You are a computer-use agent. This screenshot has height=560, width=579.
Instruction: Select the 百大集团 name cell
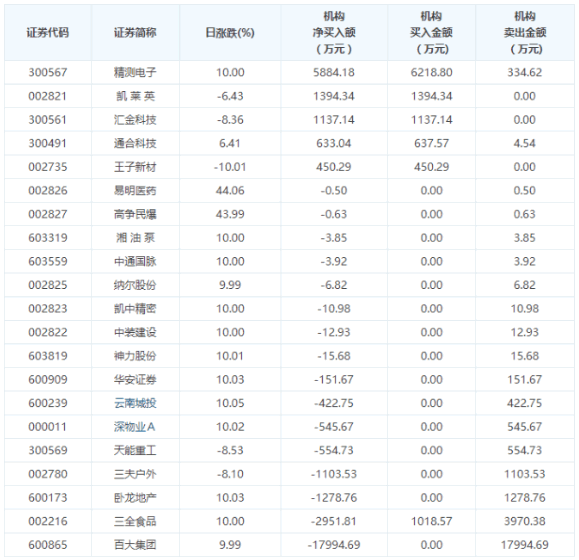(135, 545)
